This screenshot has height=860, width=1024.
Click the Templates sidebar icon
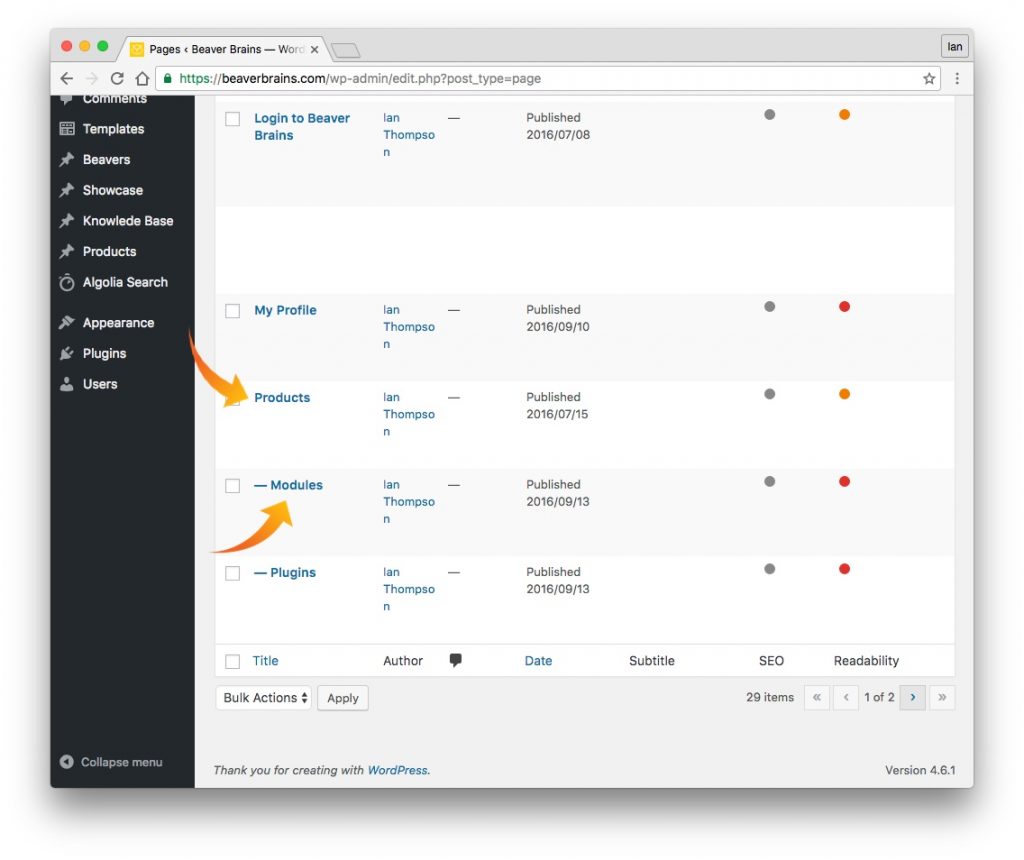pyautogui.click(x=67, y=129)
